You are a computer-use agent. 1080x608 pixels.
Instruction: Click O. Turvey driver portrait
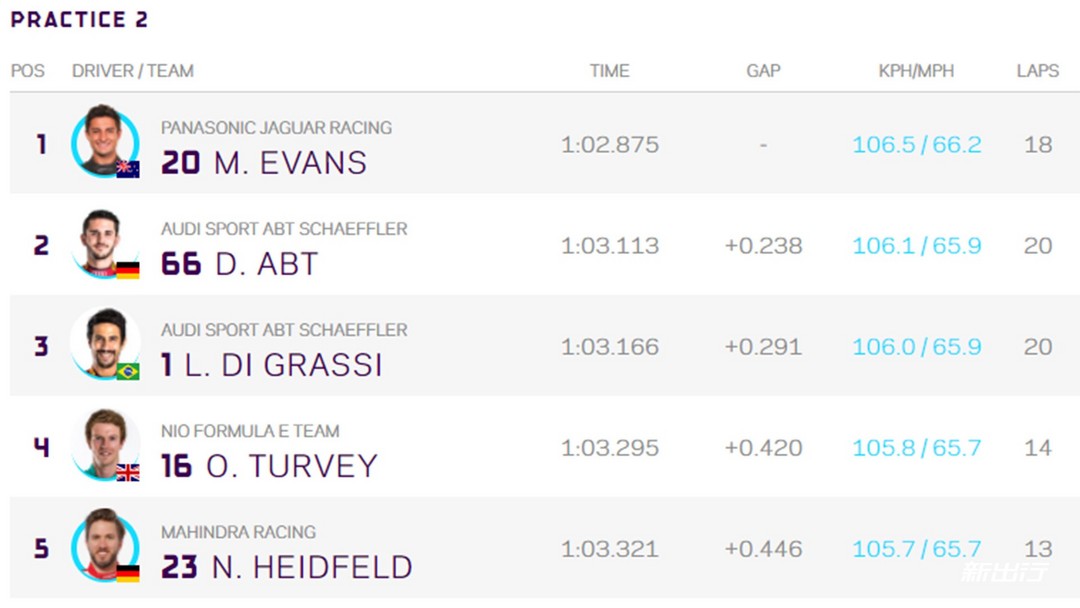[x=105, y=444]
